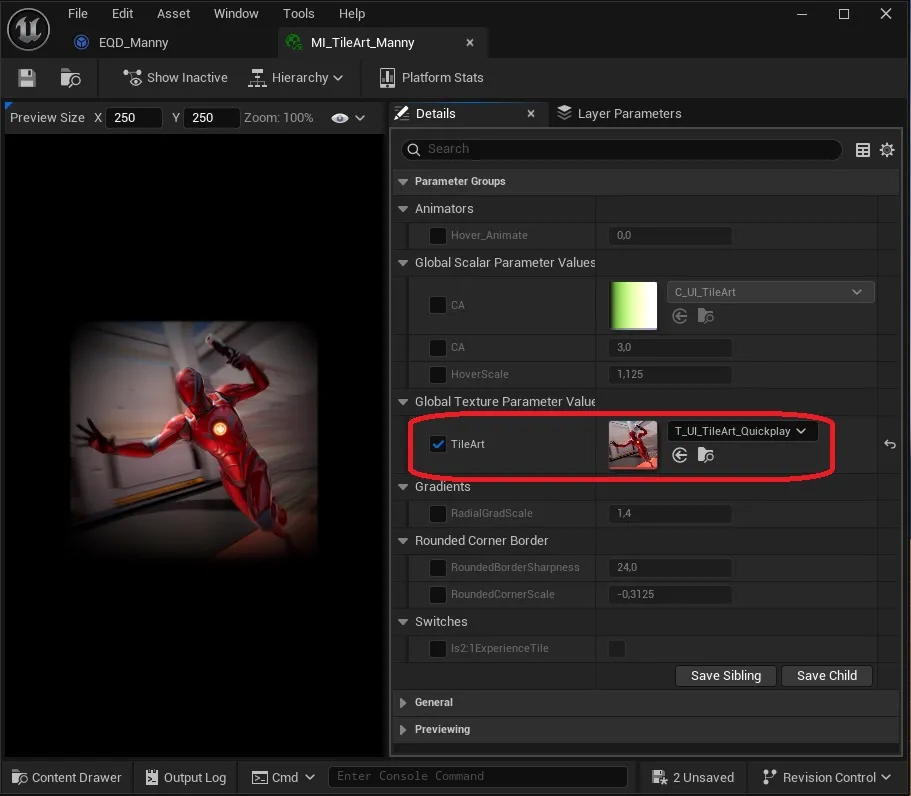Click the Save Sibling button
Image resolution: width=911 pixels, height=796 pixels.
pos(726,676)
